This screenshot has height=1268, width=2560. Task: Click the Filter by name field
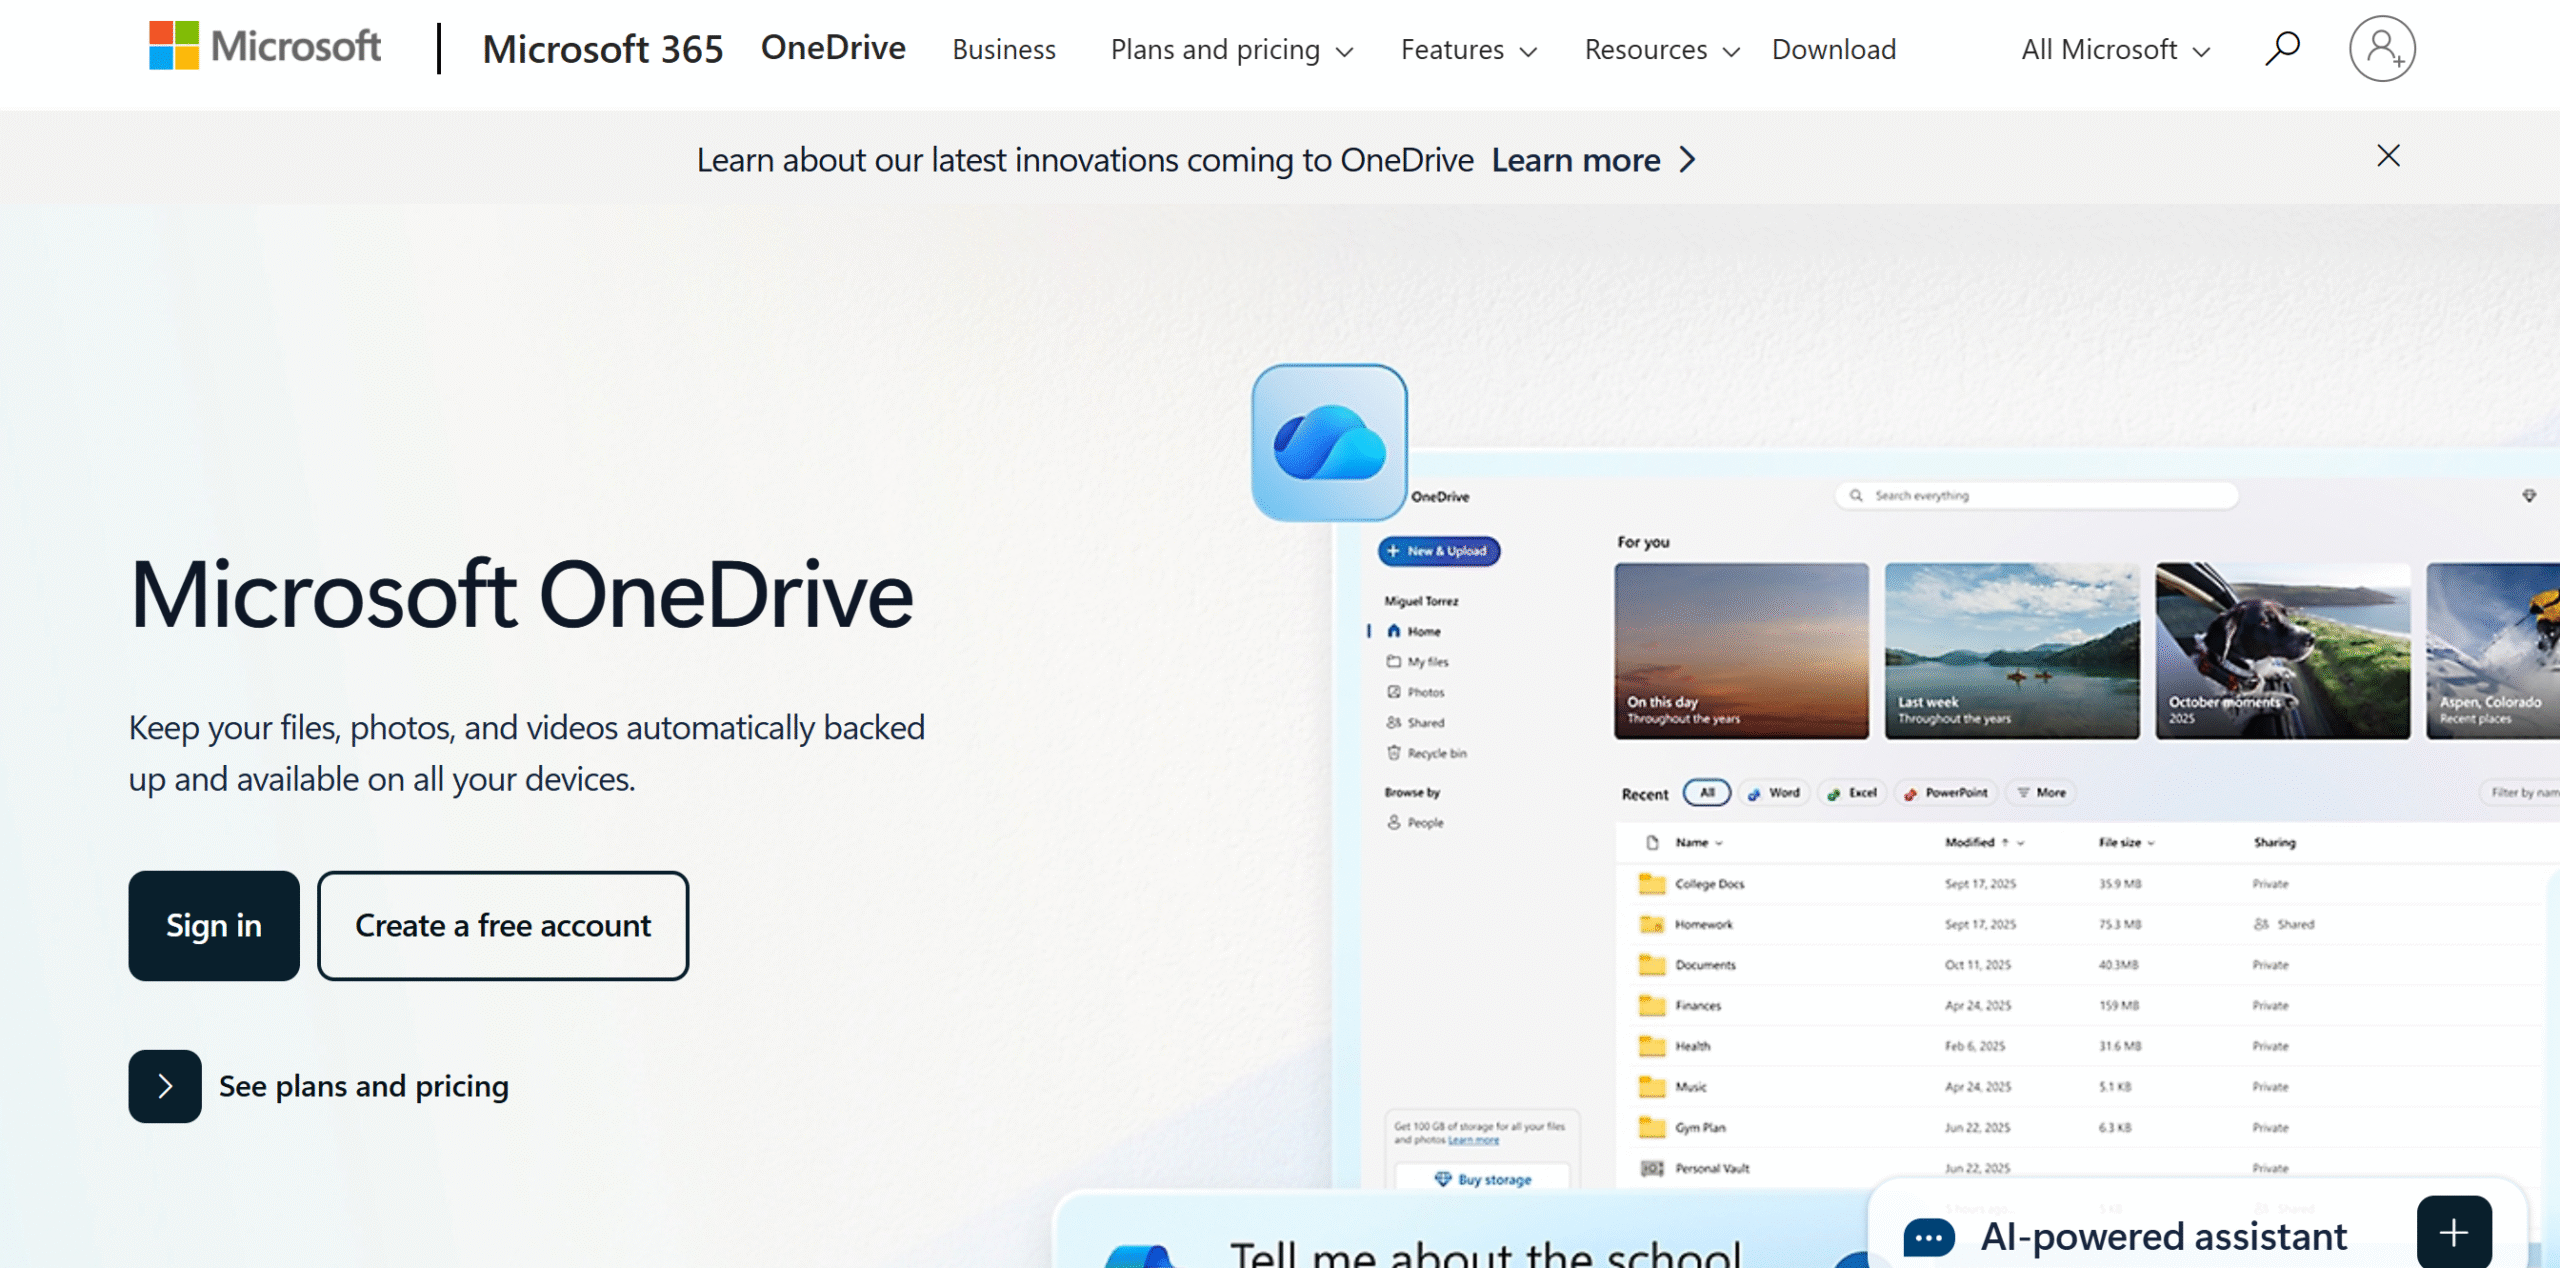pos(2521,792)
